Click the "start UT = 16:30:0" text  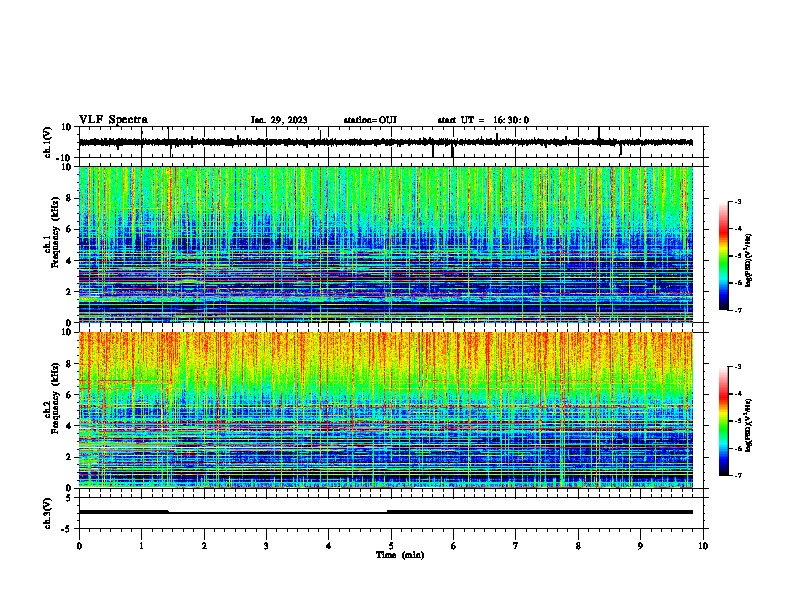pos(483,120)
